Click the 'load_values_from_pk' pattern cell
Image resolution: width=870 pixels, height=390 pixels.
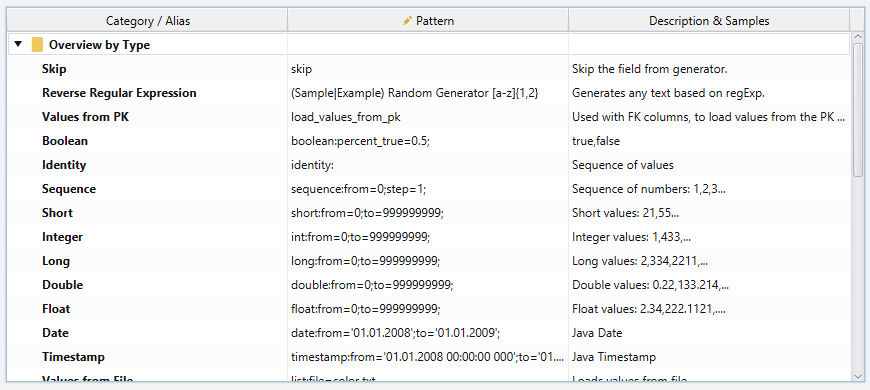click(428, 117)
